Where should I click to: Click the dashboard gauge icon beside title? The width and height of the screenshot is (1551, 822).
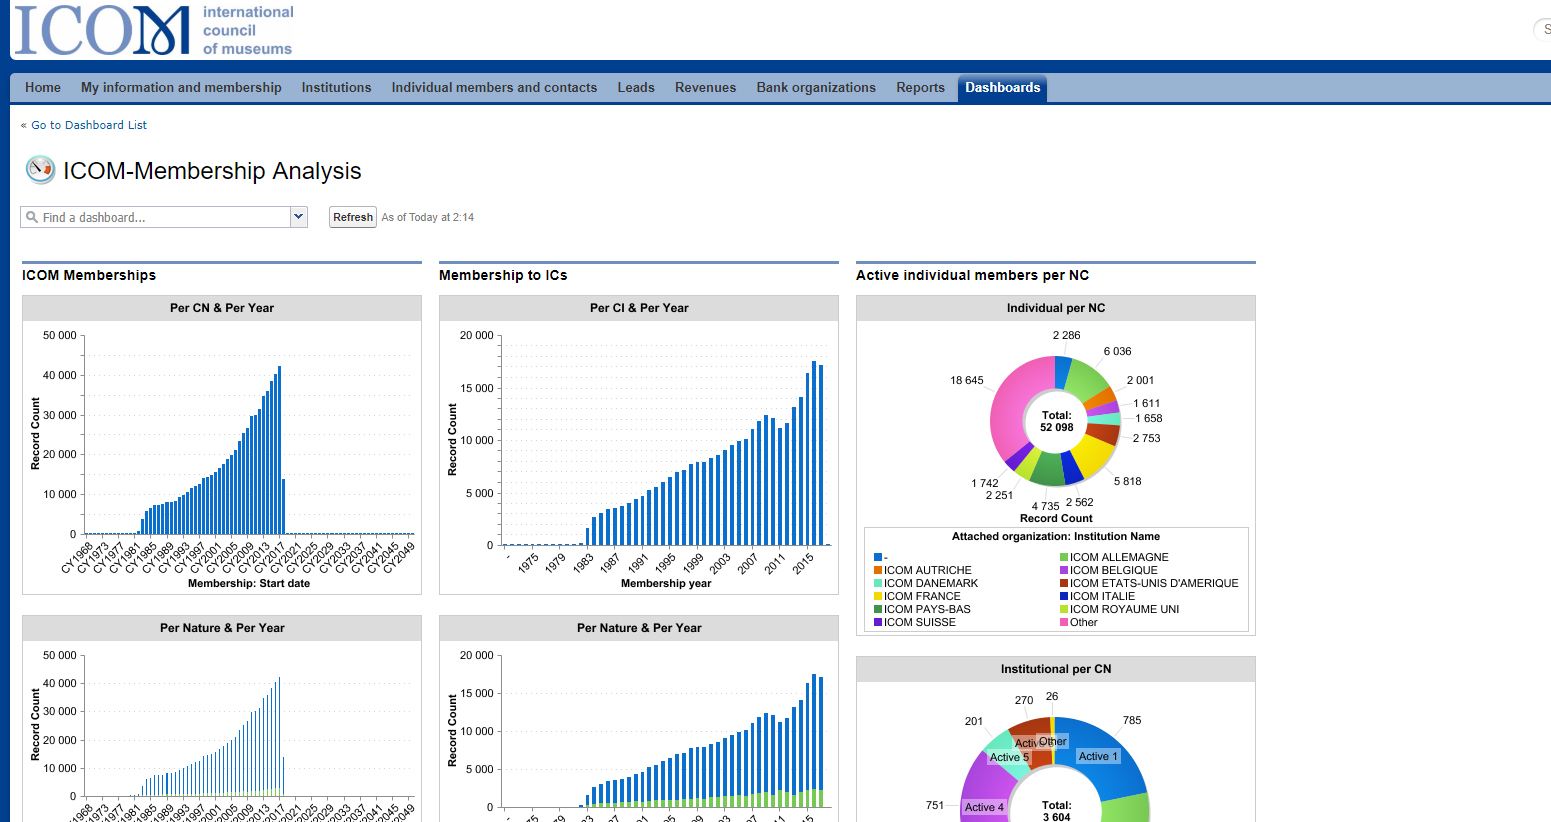point(40,170)
